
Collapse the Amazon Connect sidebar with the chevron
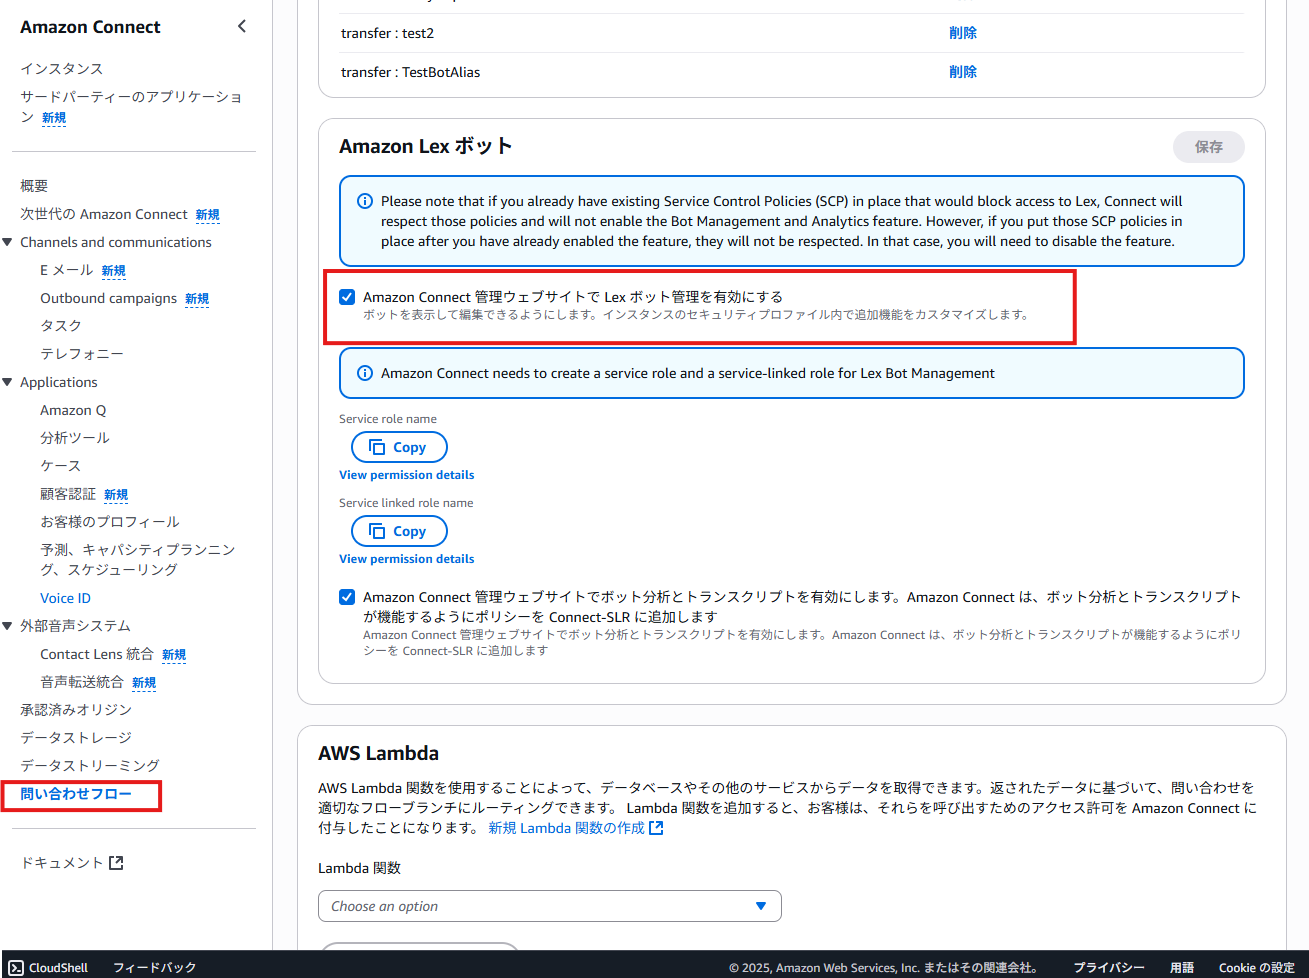tap(242, 26)
